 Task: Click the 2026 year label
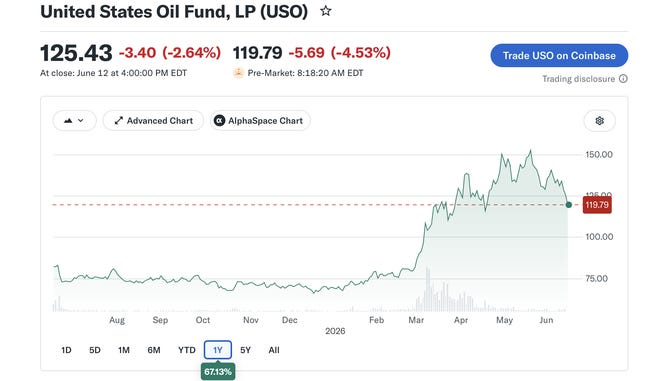(x=335, y=331)
